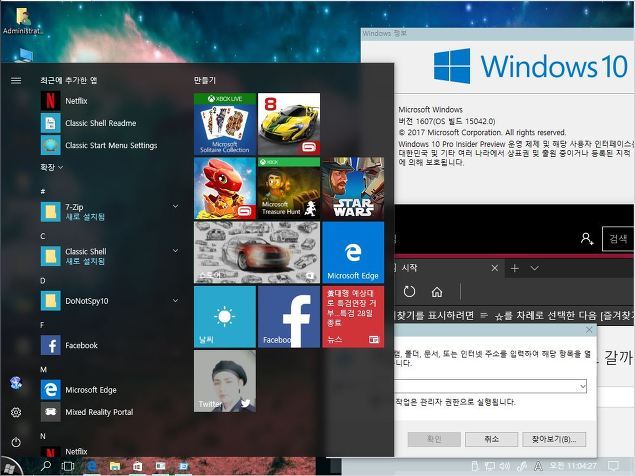The image size is (635, 476).
Task: Open the user account icon in Start sidebar
Action: click(16, 383)
